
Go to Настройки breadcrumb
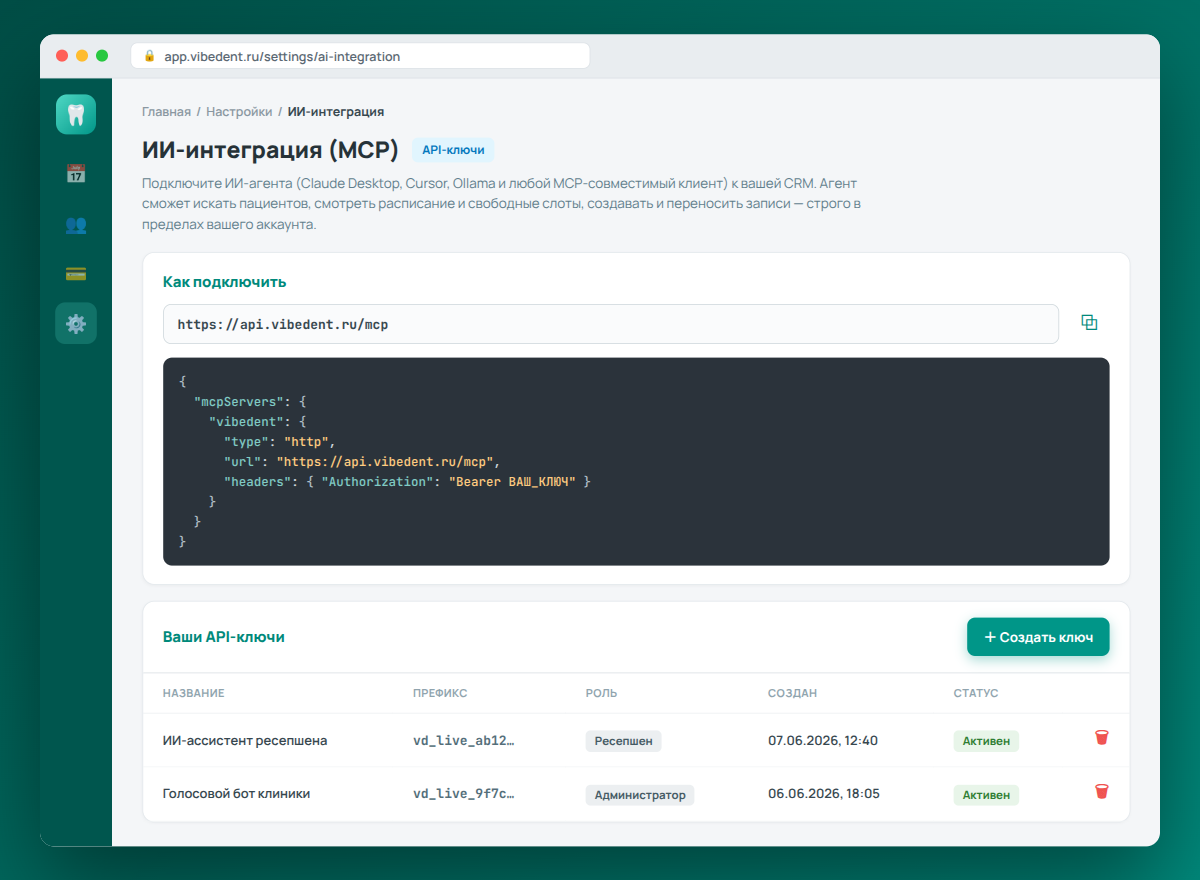(239, 112)
